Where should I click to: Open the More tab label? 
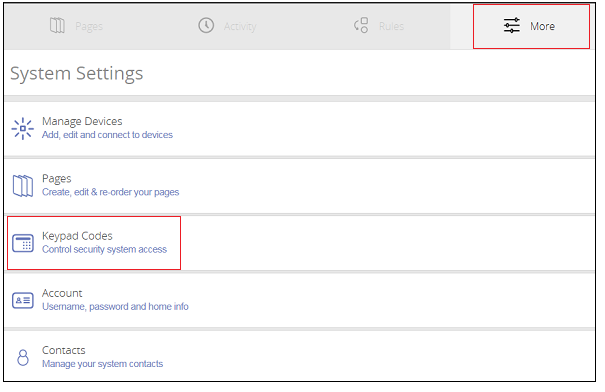(542, 26)
